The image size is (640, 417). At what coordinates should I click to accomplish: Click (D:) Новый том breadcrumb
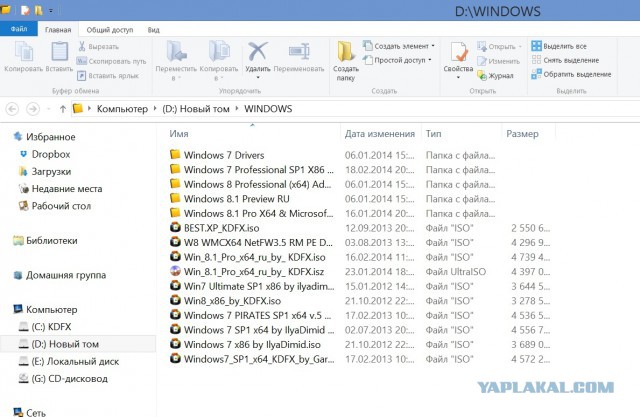pyautogui.click(x=196, y=109)
